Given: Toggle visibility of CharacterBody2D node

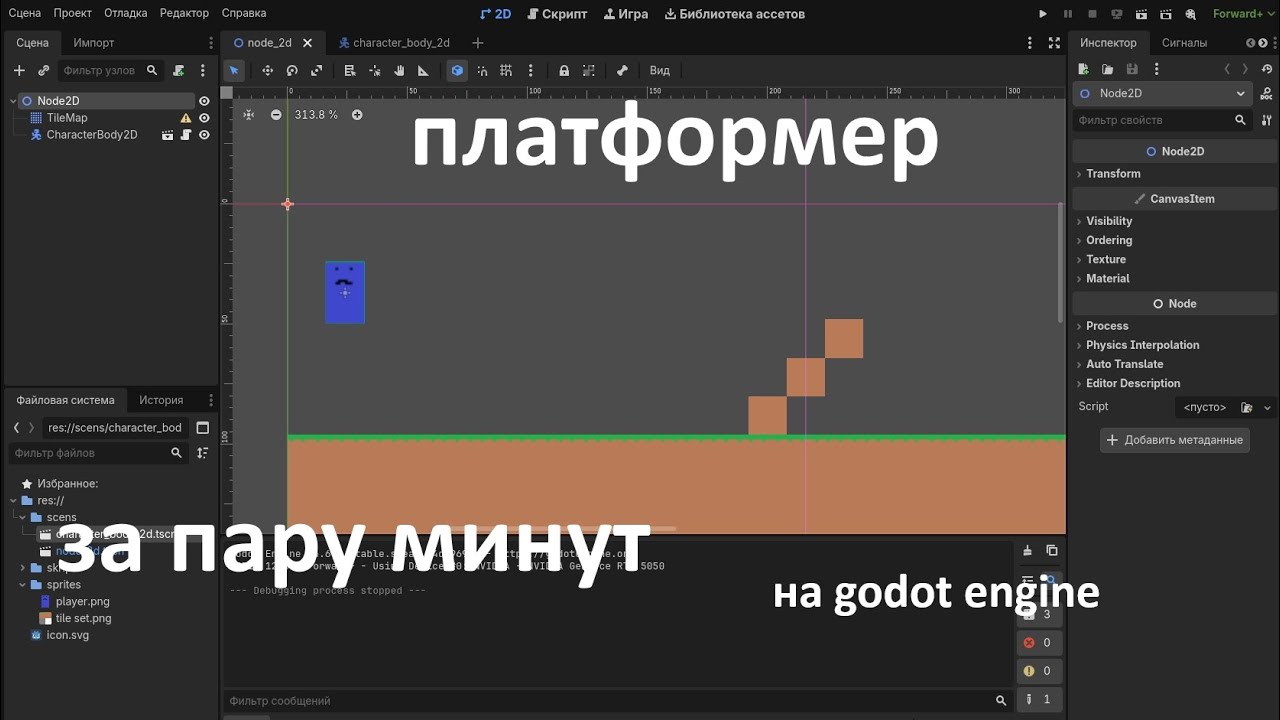Looking at the screenshot, I should tap(204, 135).
